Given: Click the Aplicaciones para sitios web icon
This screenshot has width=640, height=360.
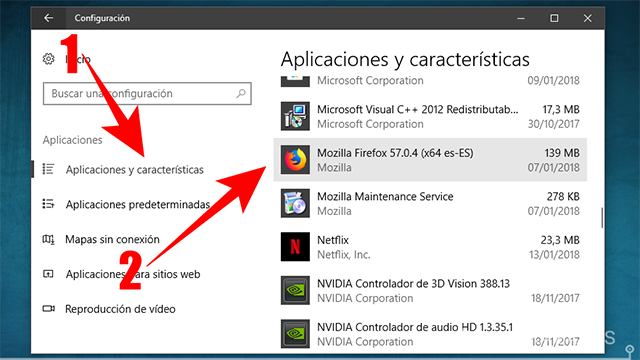Looking at the screenshot, I should (48, 274).
